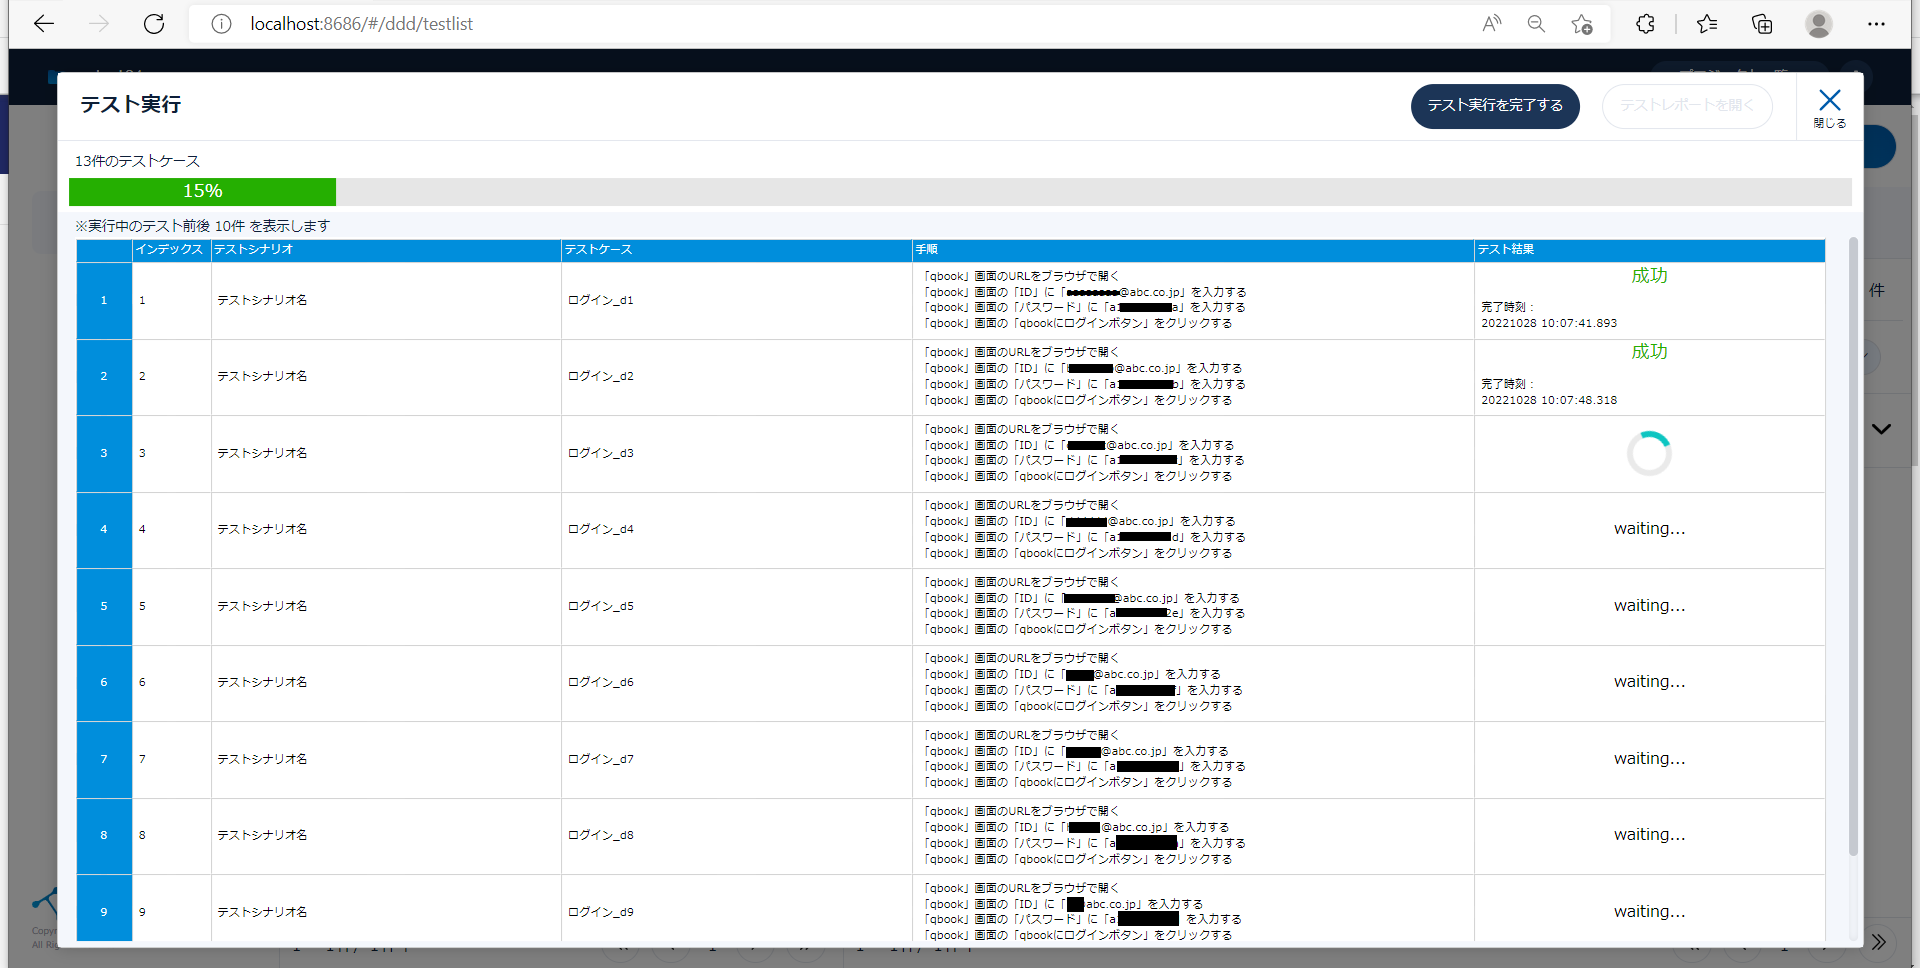The width and height of the screenshot is (1920, 968).
Task: Add this page to favorites
Action: coord(1581,24)
